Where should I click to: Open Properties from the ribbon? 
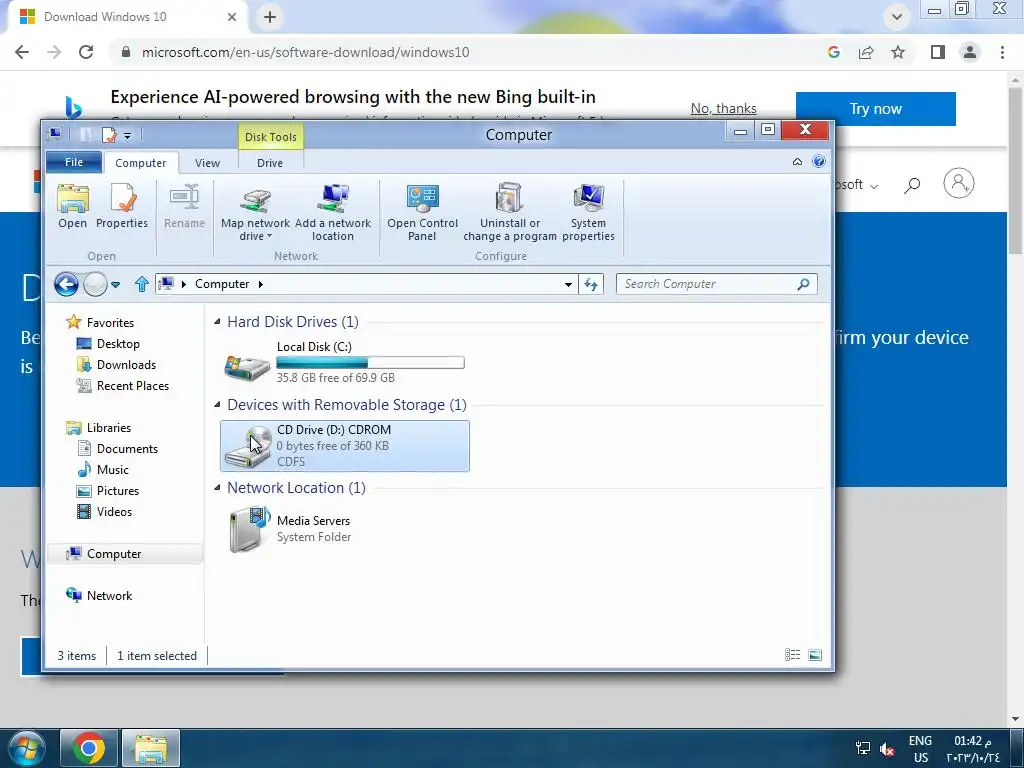point(121,206)
